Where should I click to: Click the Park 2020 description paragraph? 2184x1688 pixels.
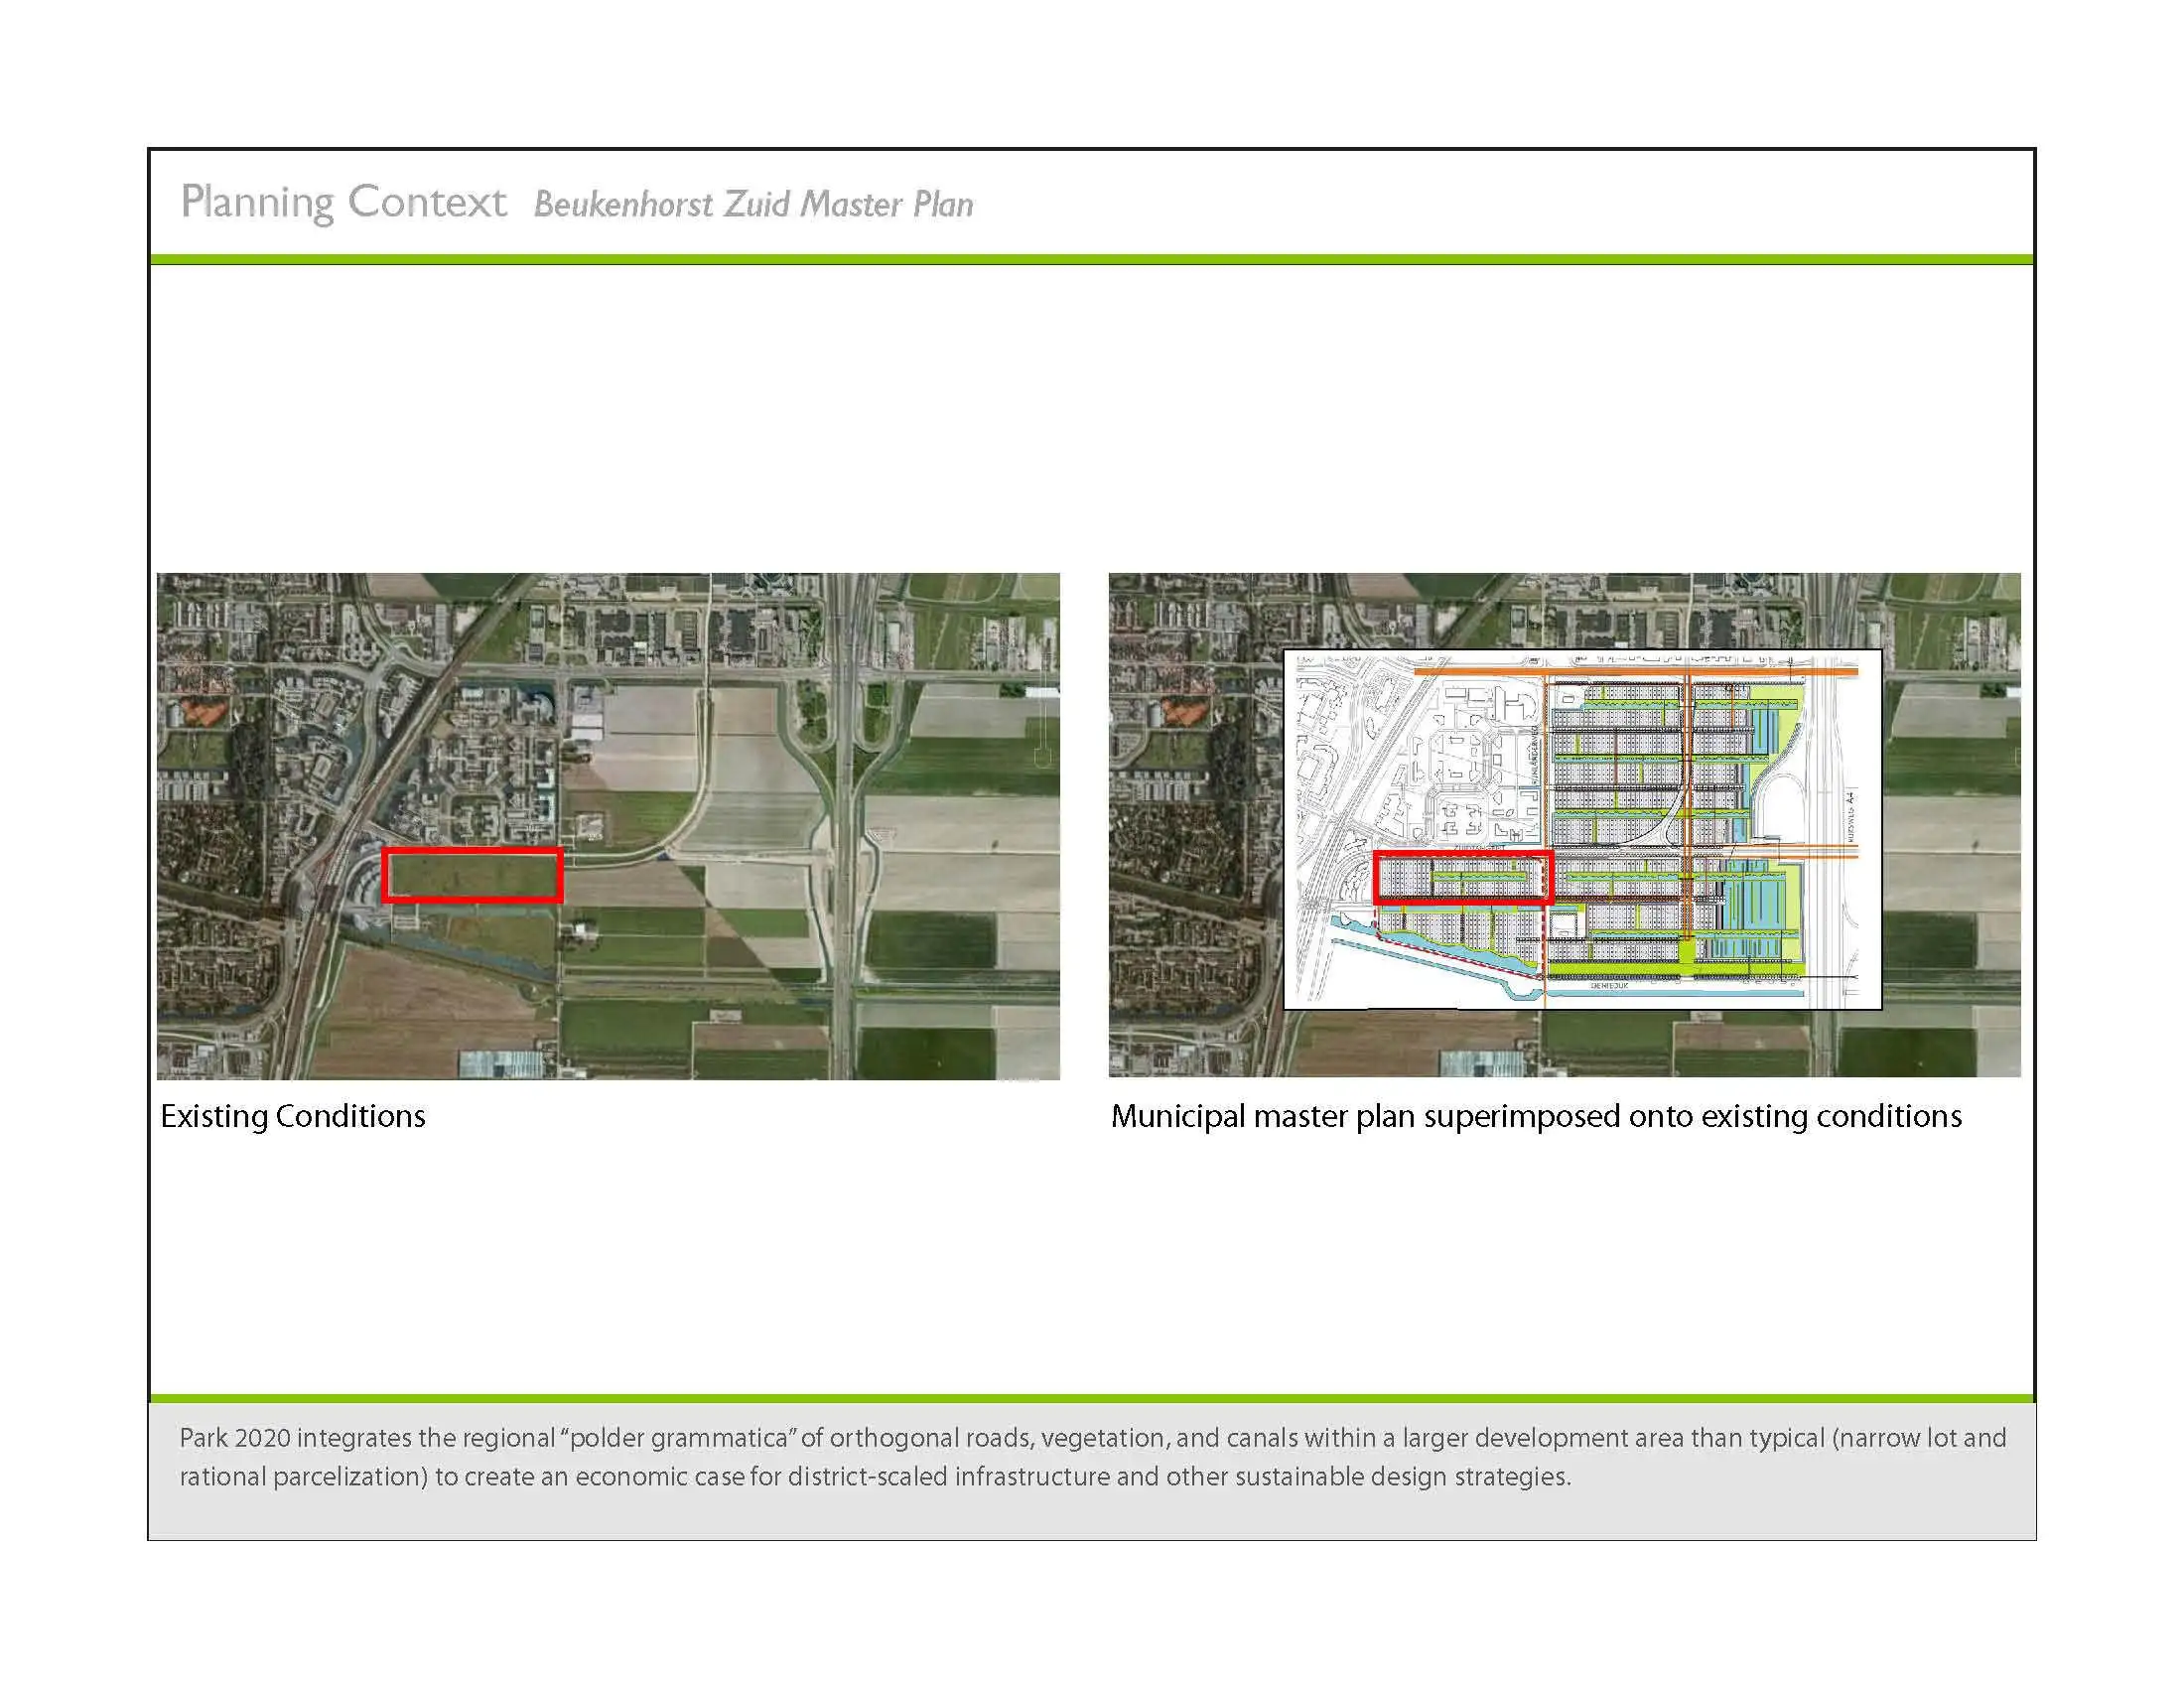1093,1457
